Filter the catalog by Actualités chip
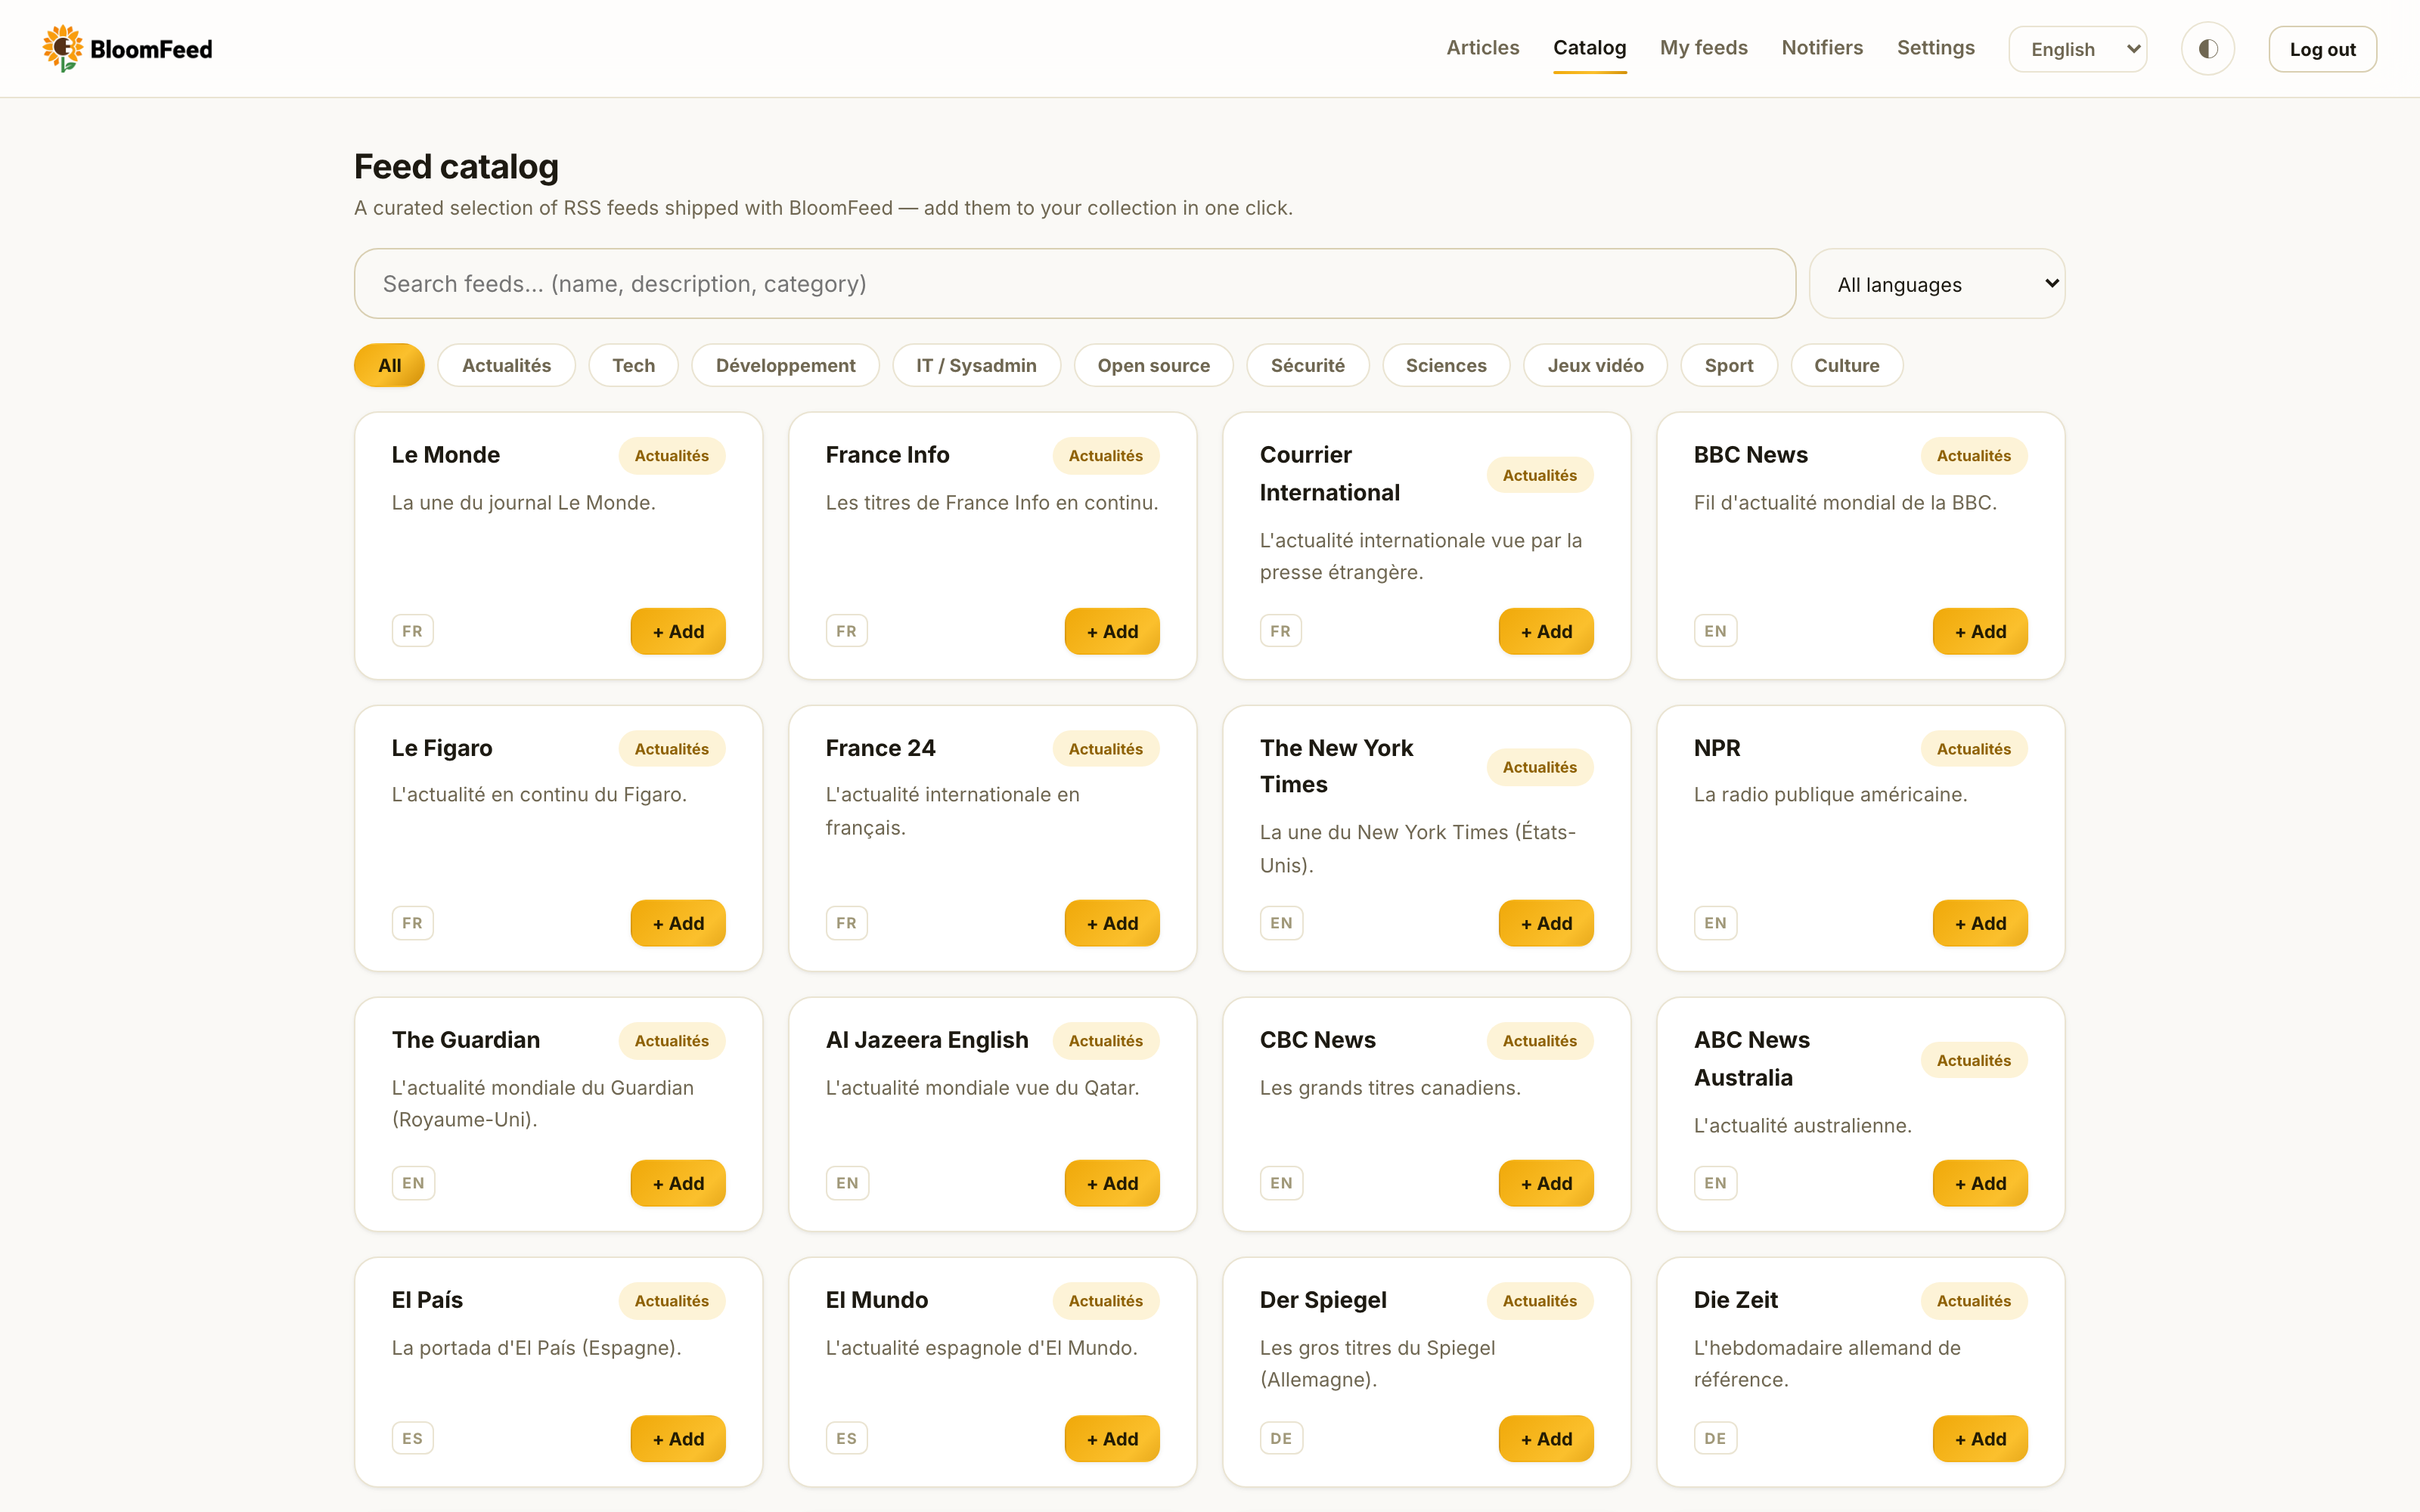This screenshot has width=2420, height=1512. coord(506,365)
